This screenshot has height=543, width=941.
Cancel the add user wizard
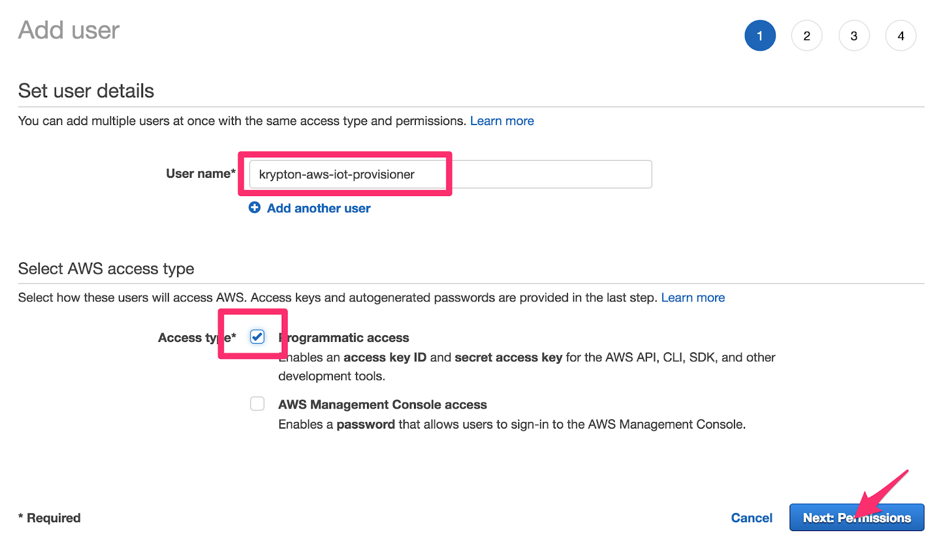(751, 518)
